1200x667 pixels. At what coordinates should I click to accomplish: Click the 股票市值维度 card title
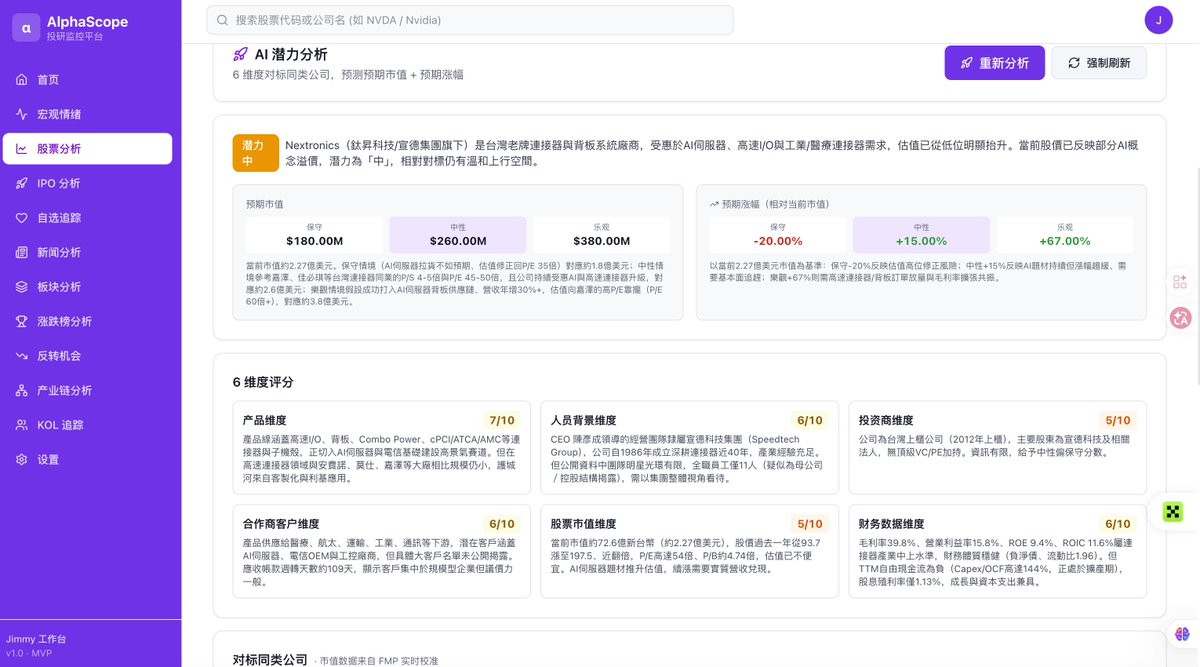584,524
